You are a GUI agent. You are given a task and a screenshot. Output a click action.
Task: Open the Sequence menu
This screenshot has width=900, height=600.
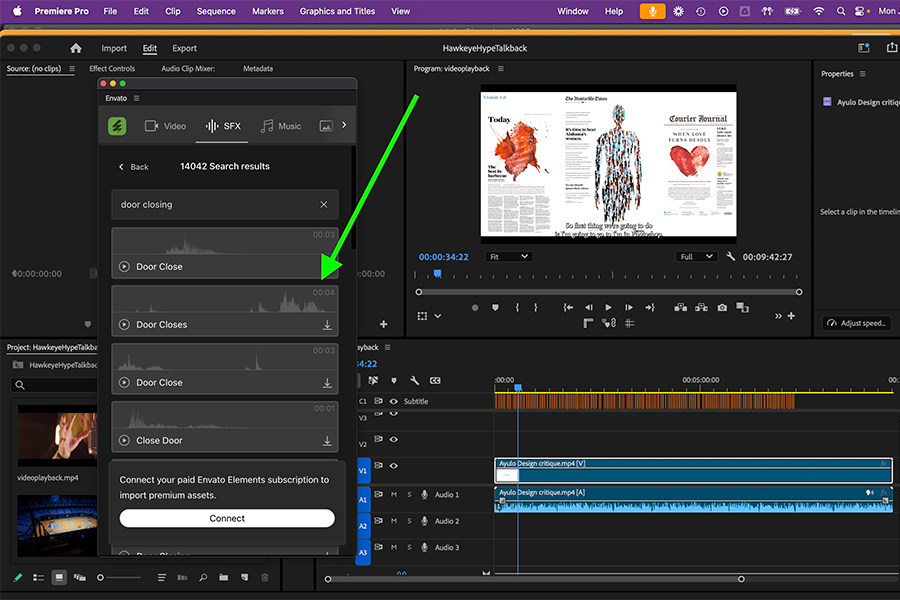216,11
